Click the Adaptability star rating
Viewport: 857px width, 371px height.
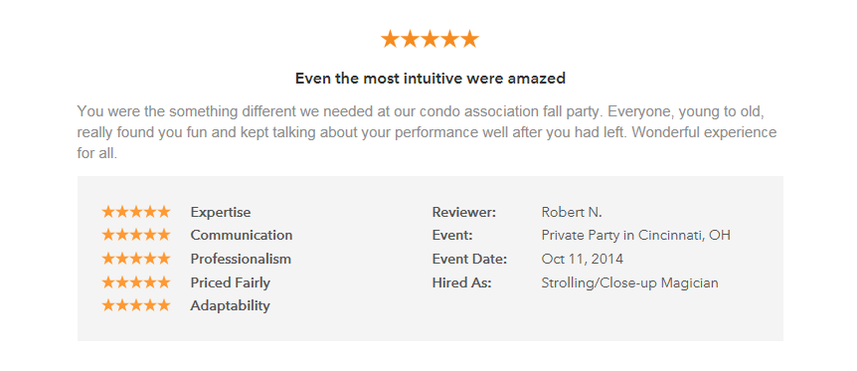[x=136, y=305]
